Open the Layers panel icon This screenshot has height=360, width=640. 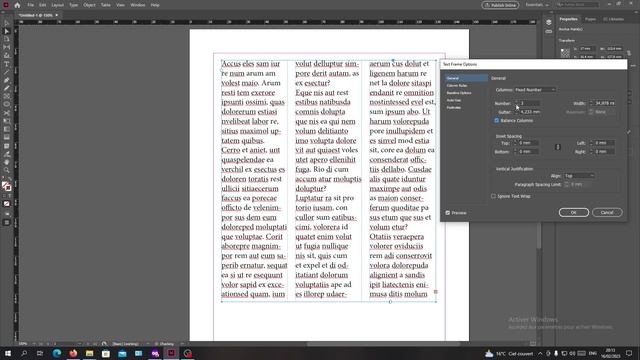pos(549,22)
